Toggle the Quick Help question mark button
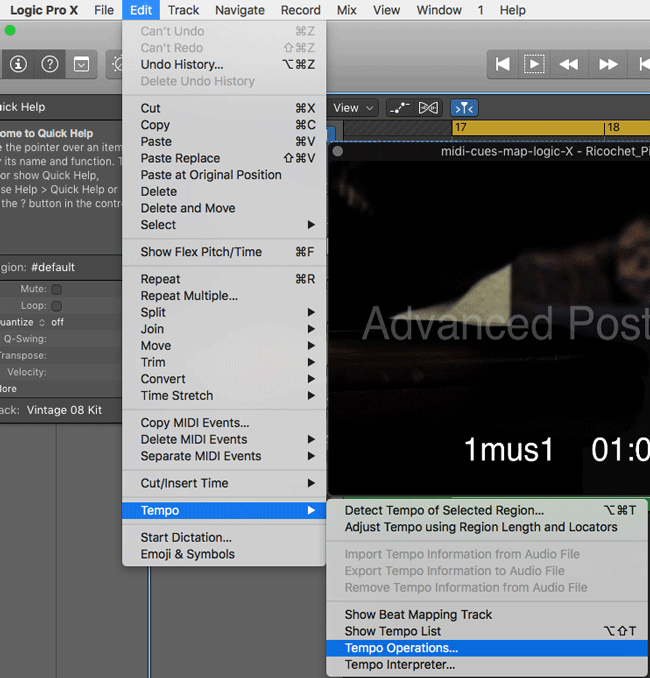The image size is (650, 678). click(50, 64)
